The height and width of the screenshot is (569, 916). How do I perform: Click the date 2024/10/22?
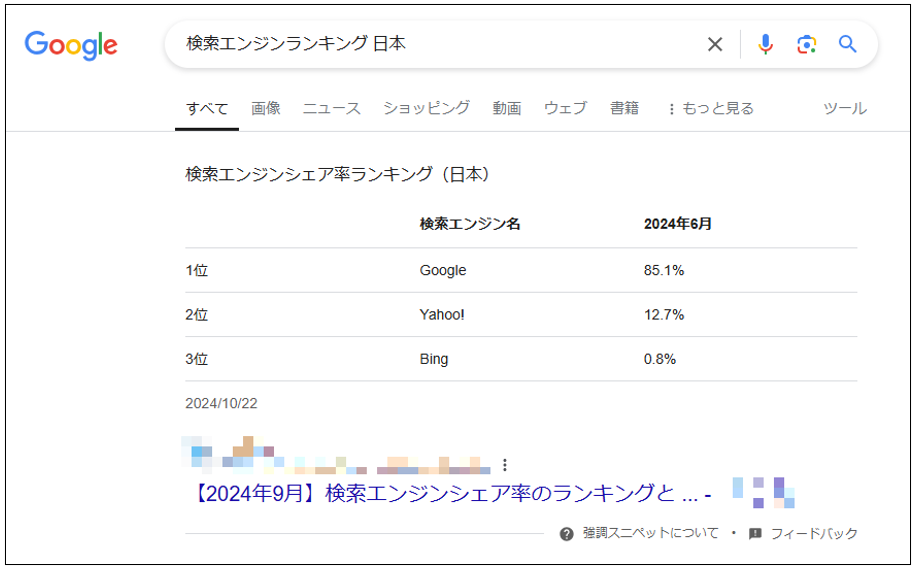pyautogui.click(x=221, y=404)
